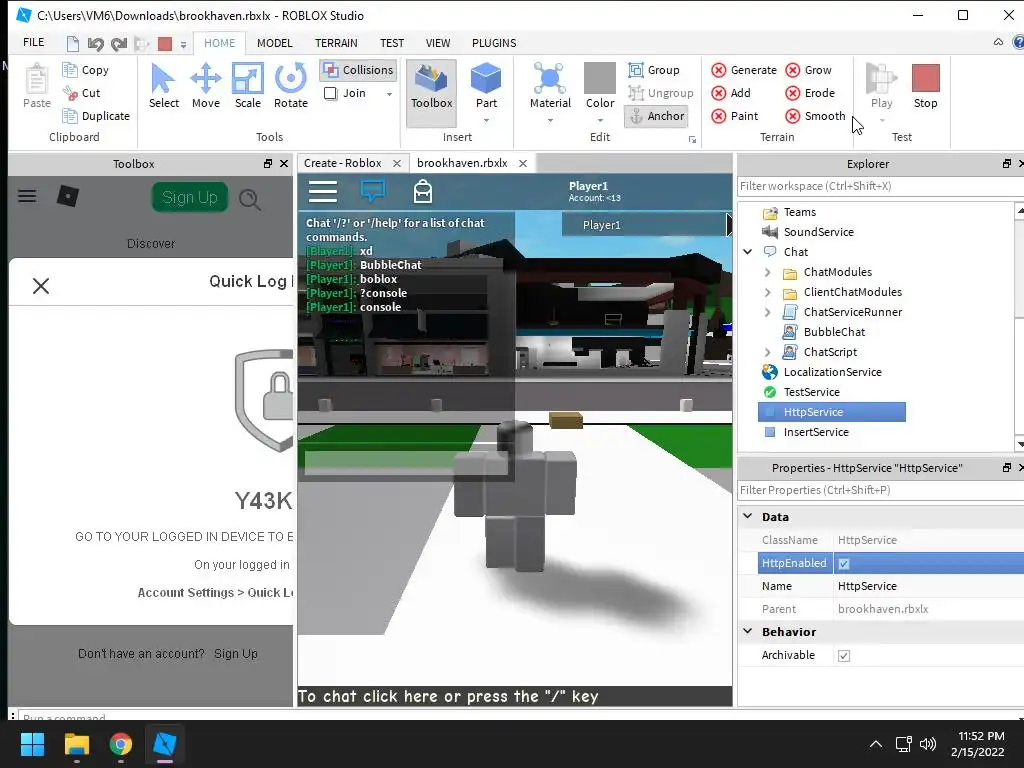Open the in-game hamburger menu
Screen dimensions: 1024x768
tap(323, 191)
